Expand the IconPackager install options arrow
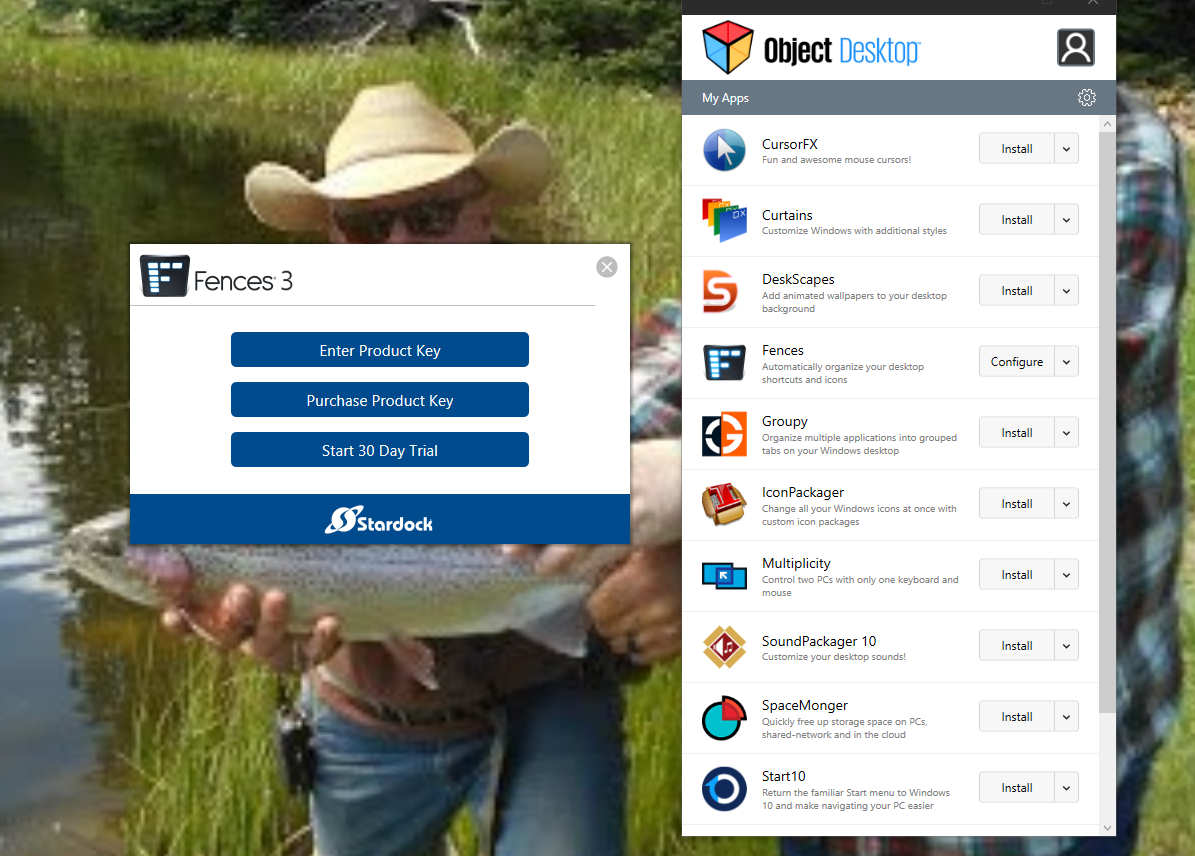Viewport: 1195px width, 856px height. [1066, 503]
